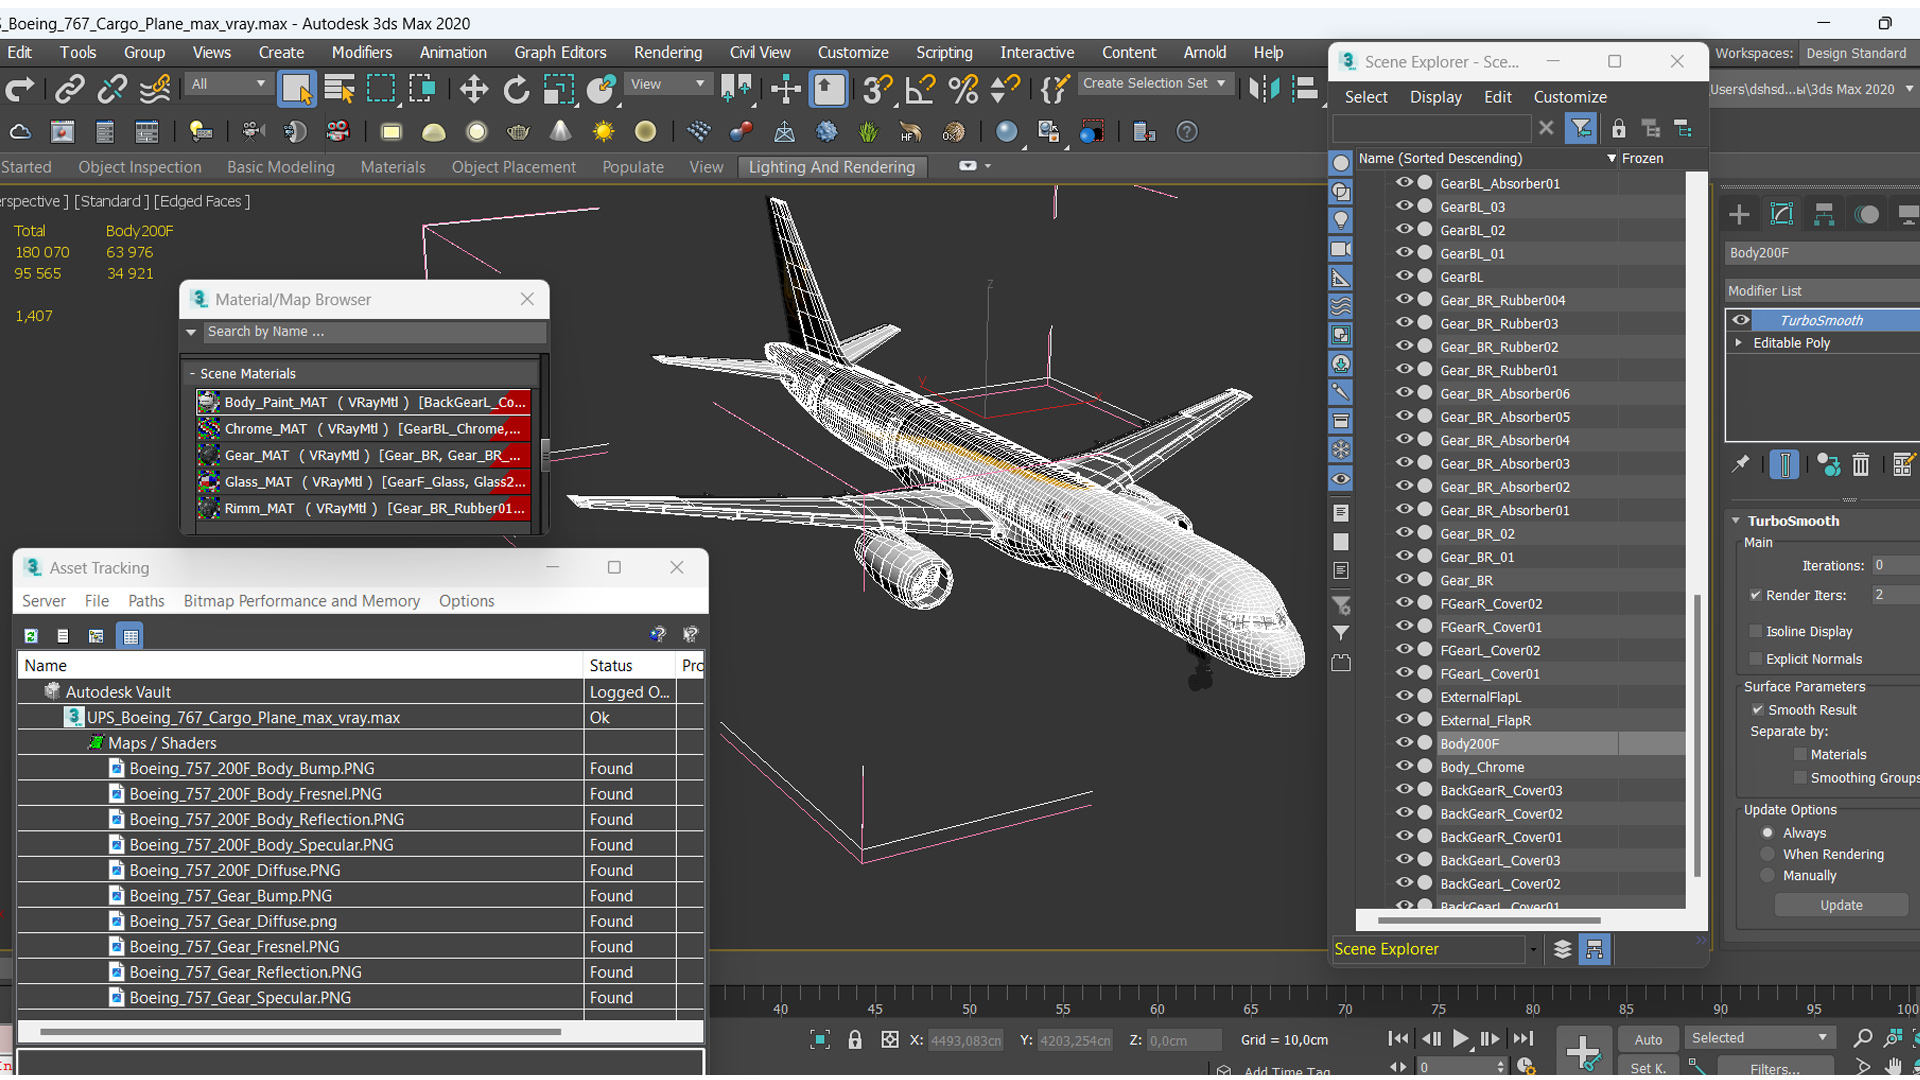Uncheck Render Iters checkbox
The height and width of the screenshot is (1080, 1920).
[x=1755, y=595]
